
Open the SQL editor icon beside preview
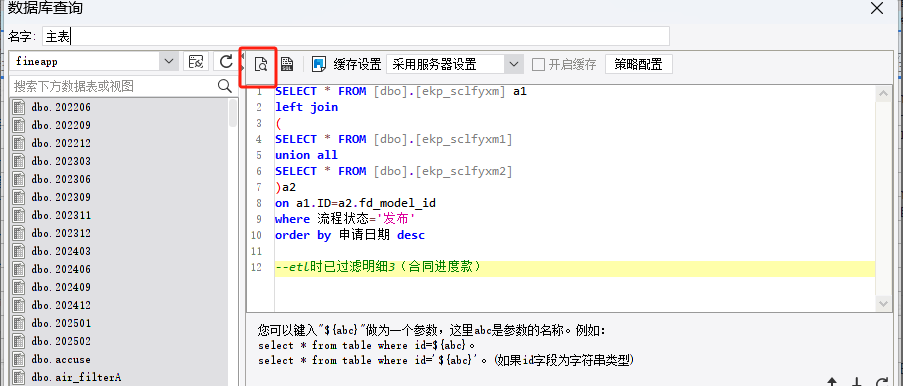(287, 64)
